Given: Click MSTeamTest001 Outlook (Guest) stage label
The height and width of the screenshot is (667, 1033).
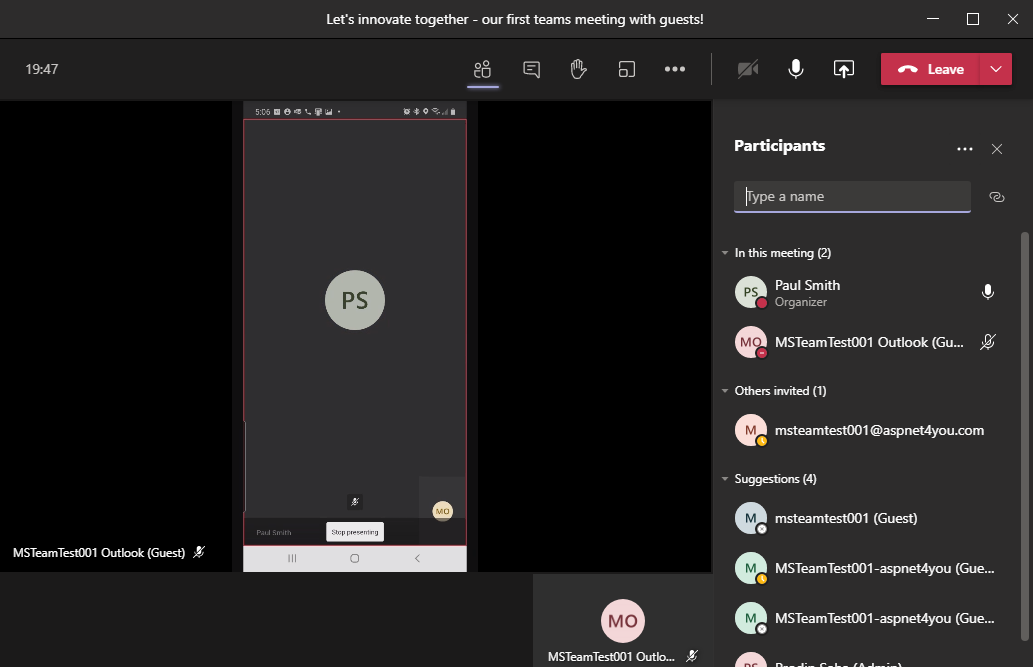Looking at the screenshot, I should pos(99,553).
